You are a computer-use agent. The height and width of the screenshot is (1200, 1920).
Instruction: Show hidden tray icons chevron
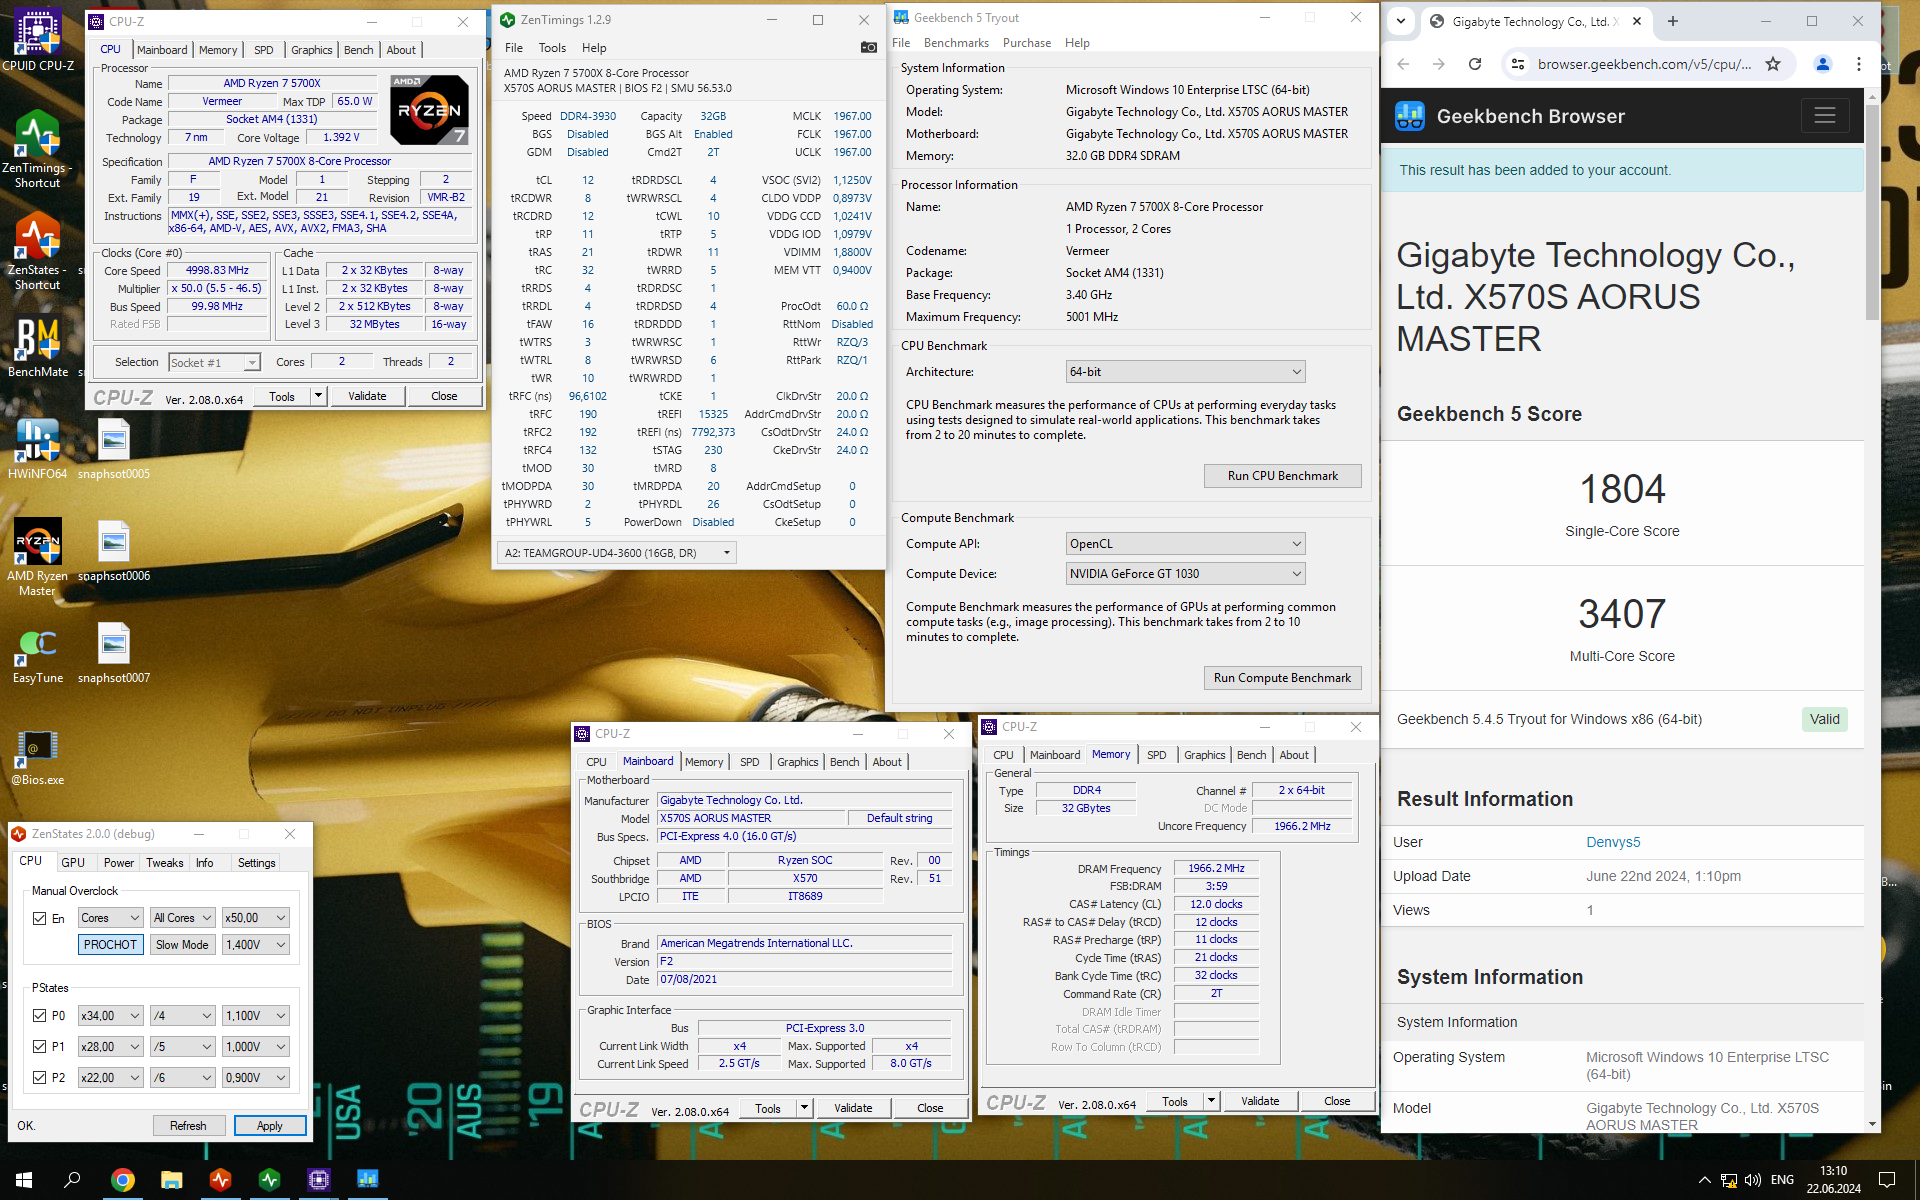[1704, 1180]
